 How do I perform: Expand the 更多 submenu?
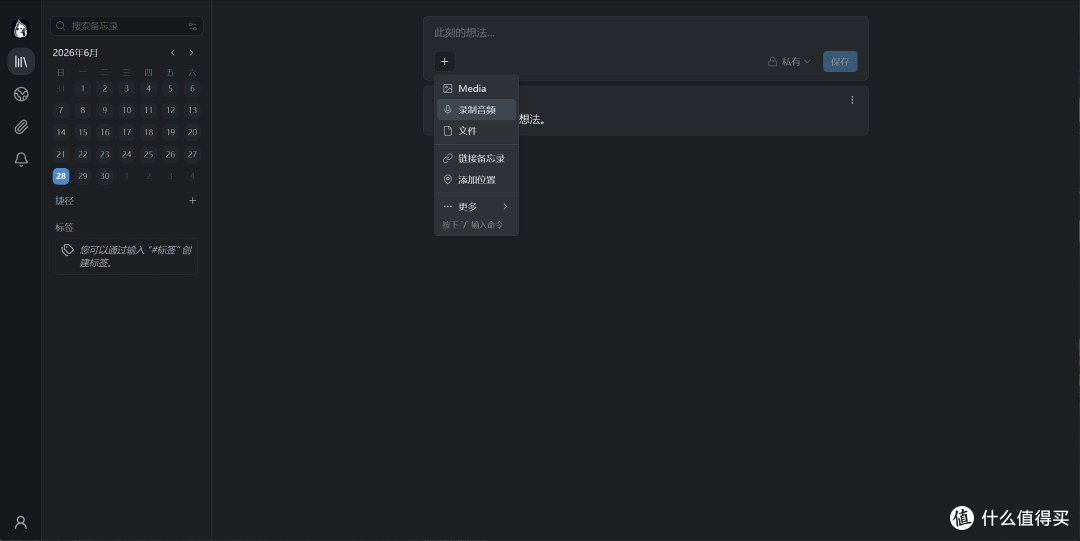476,206
